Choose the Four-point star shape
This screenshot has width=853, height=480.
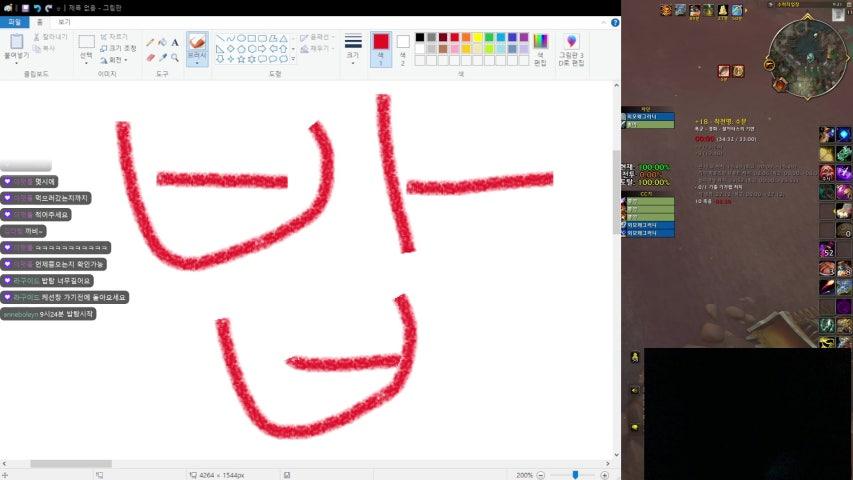point(231,59)
